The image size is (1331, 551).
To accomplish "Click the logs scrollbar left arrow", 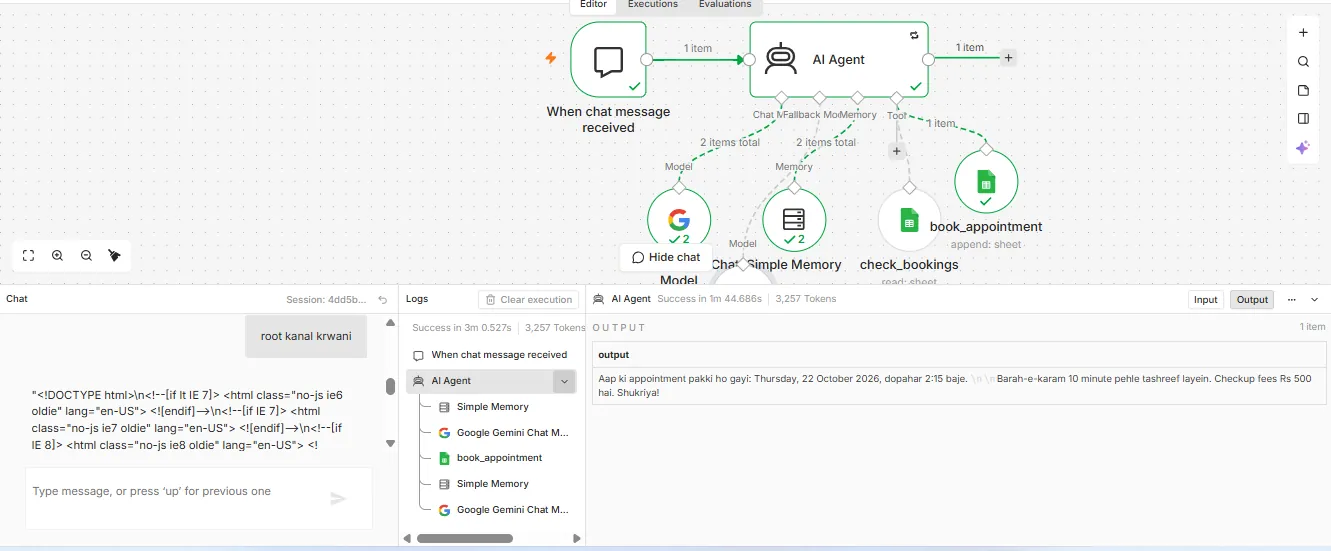I will click(x=407, y=538).
